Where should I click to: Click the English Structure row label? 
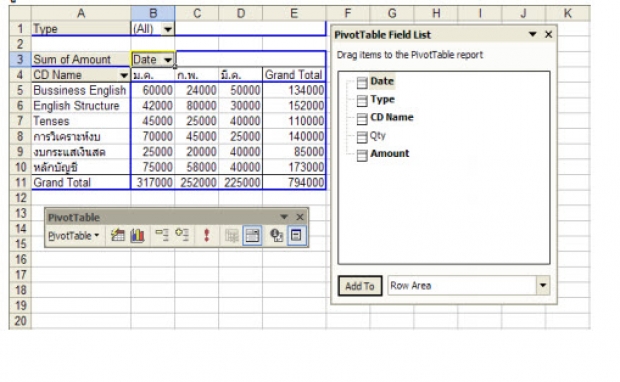click(81, 106)
